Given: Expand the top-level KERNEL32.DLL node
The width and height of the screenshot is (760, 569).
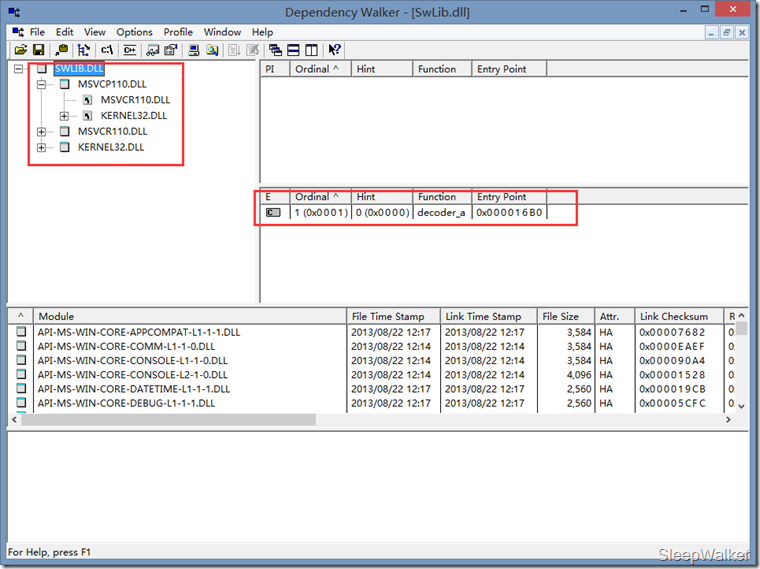Looking at the screenshot, I should pyautogui.click(x=42, y=147).
